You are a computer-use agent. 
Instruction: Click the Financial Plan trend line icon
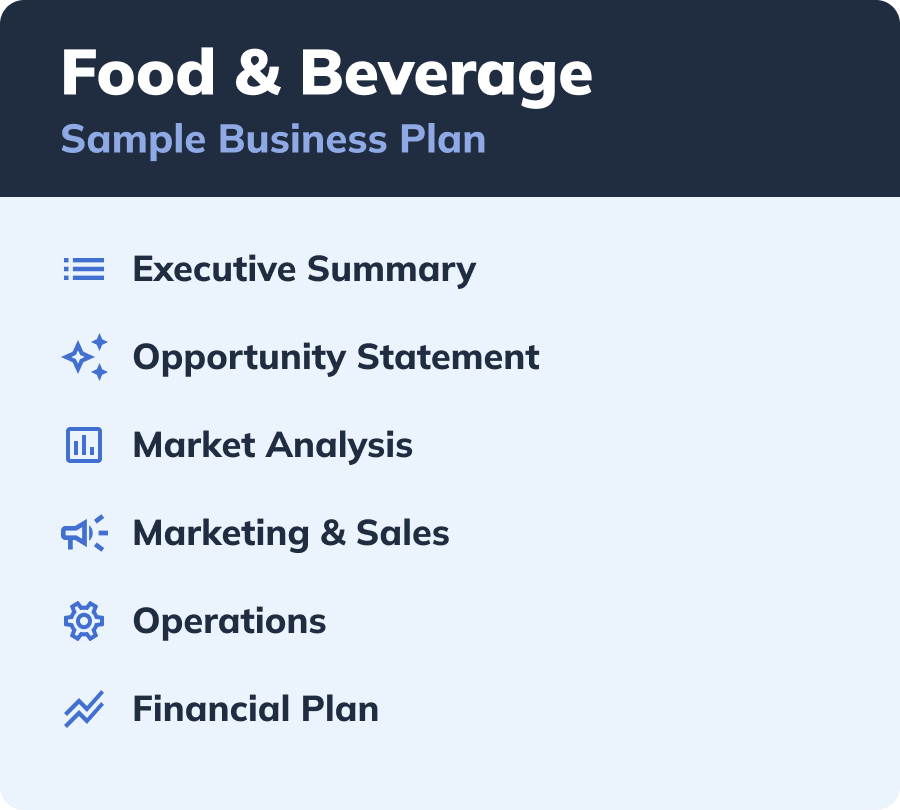[84, 709]
